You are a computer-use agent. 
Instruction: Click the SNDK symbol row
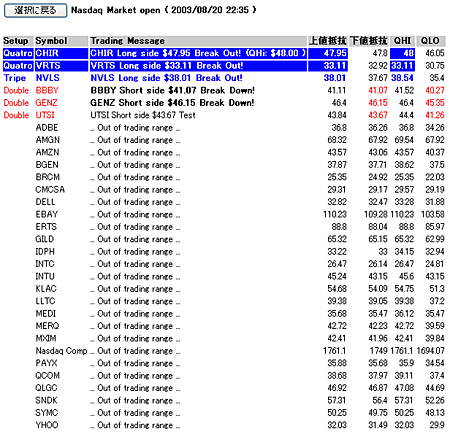click(x=47, y=400)
